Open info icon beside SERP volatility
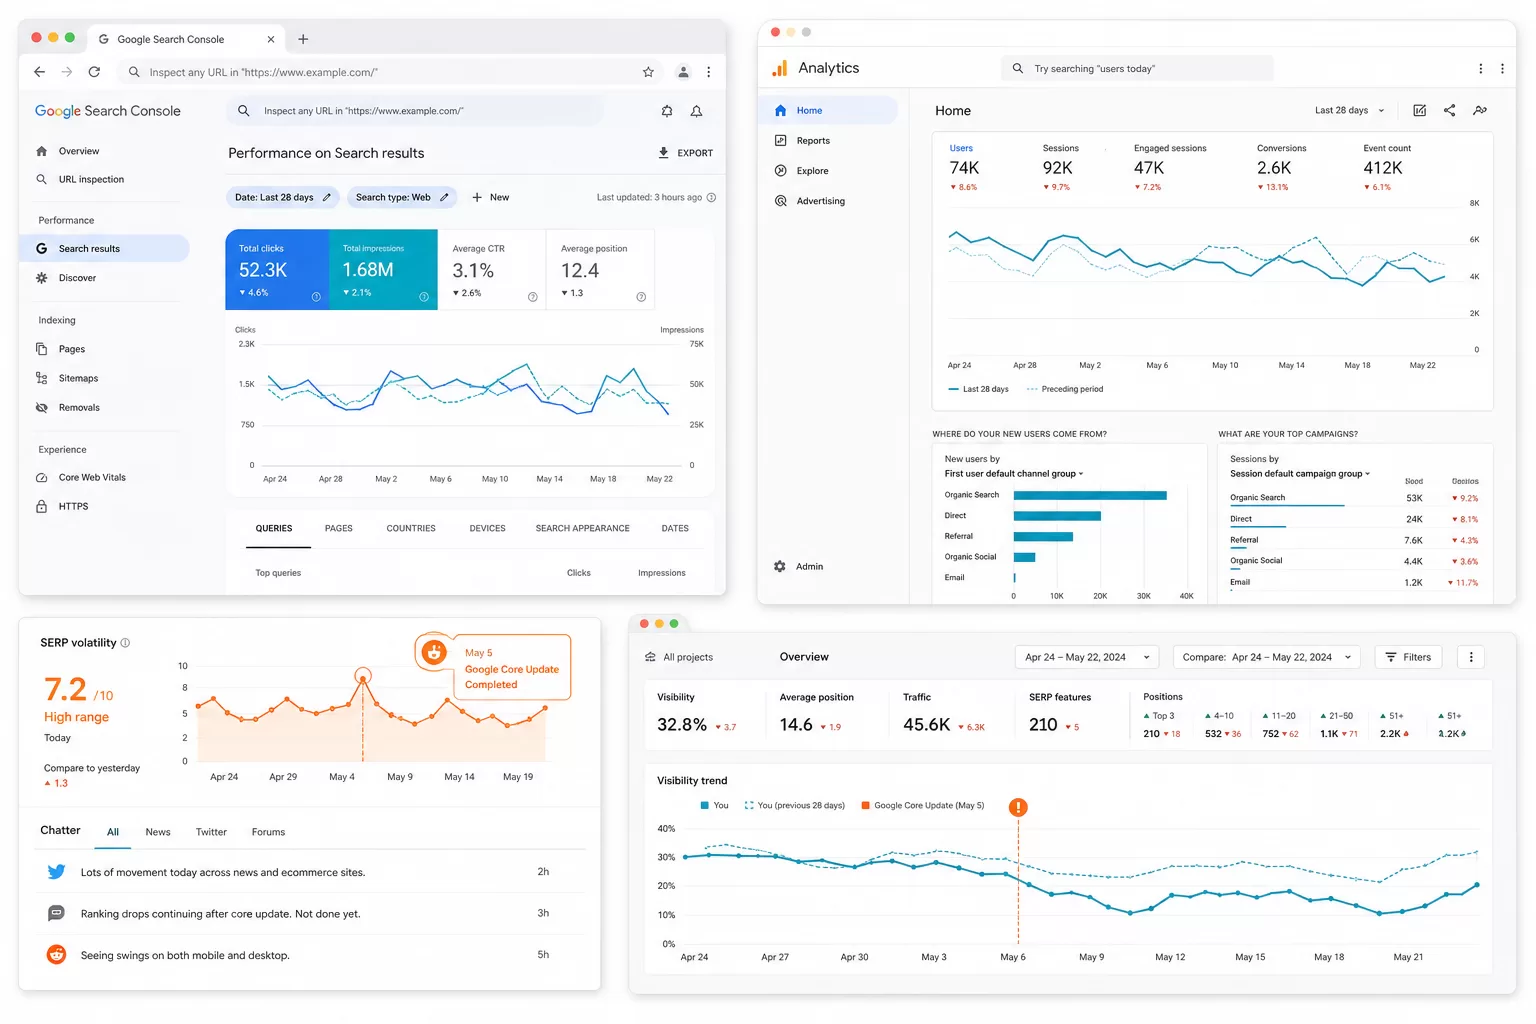This screenshot has height=1024, width=1536. [x=125, y=643]
